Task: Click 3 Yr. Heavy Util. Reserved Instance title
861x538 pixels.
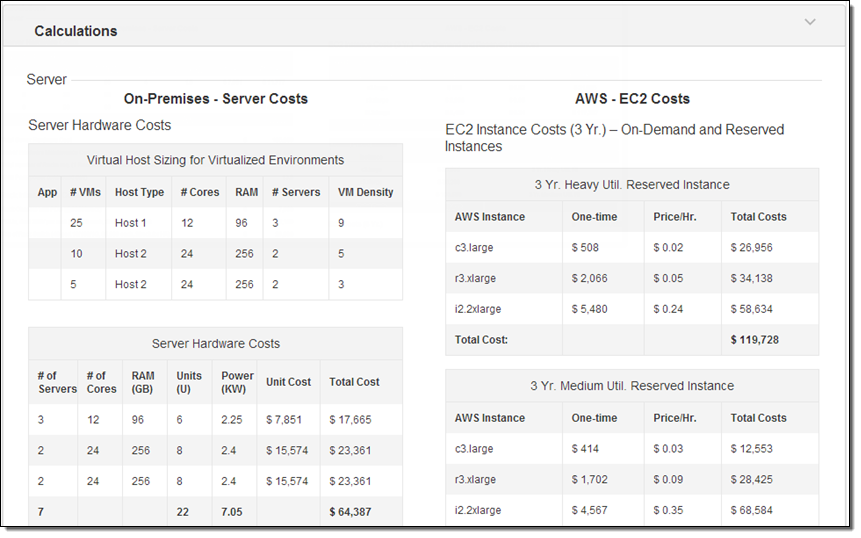Action: coord(632,184)
